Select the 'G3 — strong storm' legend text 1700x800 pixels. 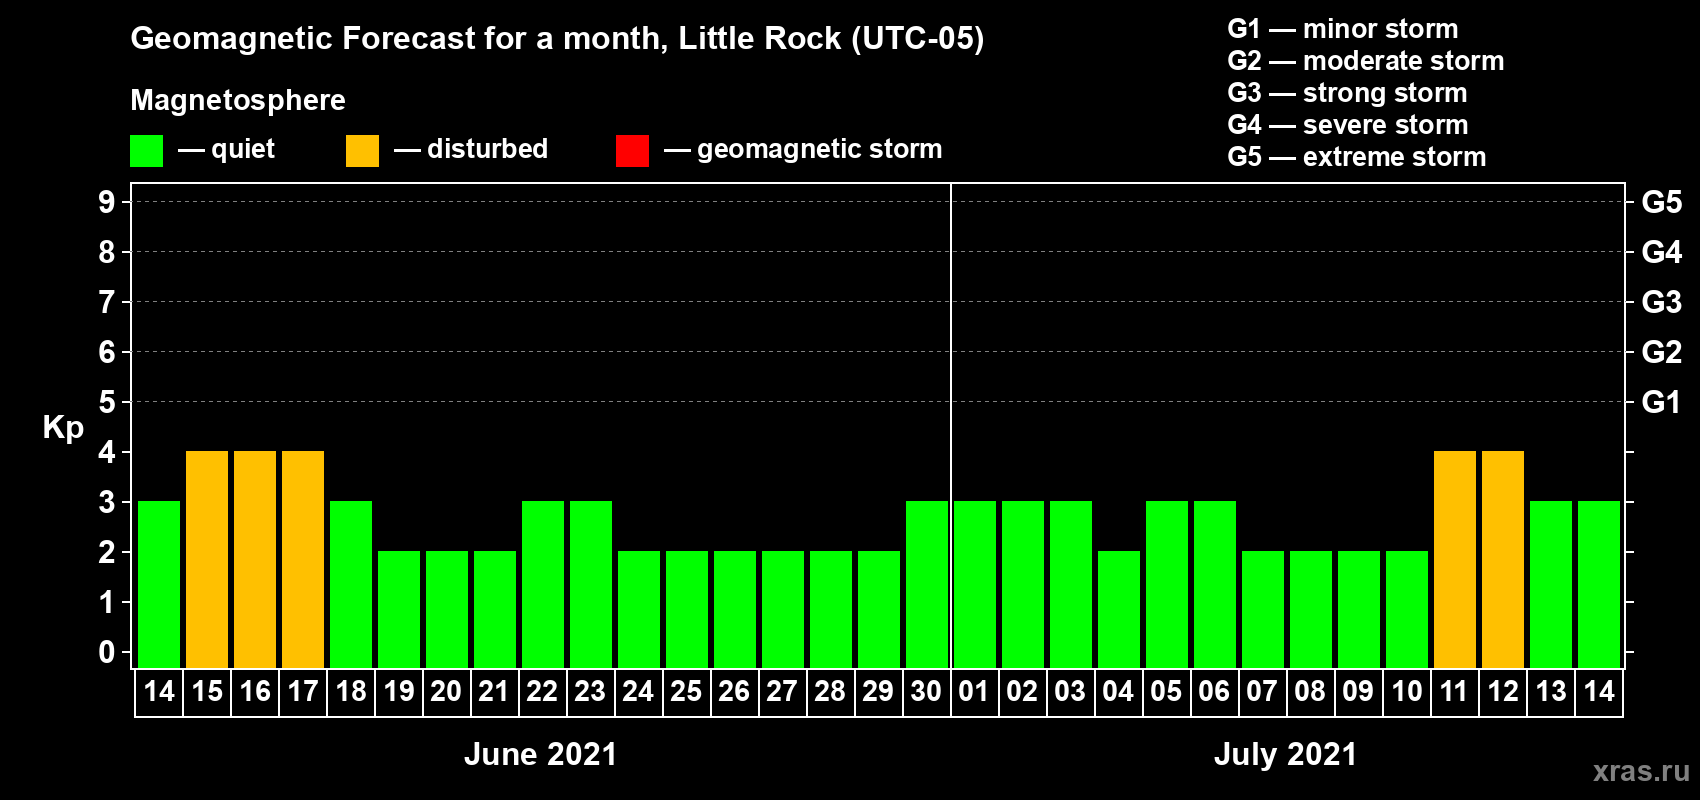tap(1347, 92)
